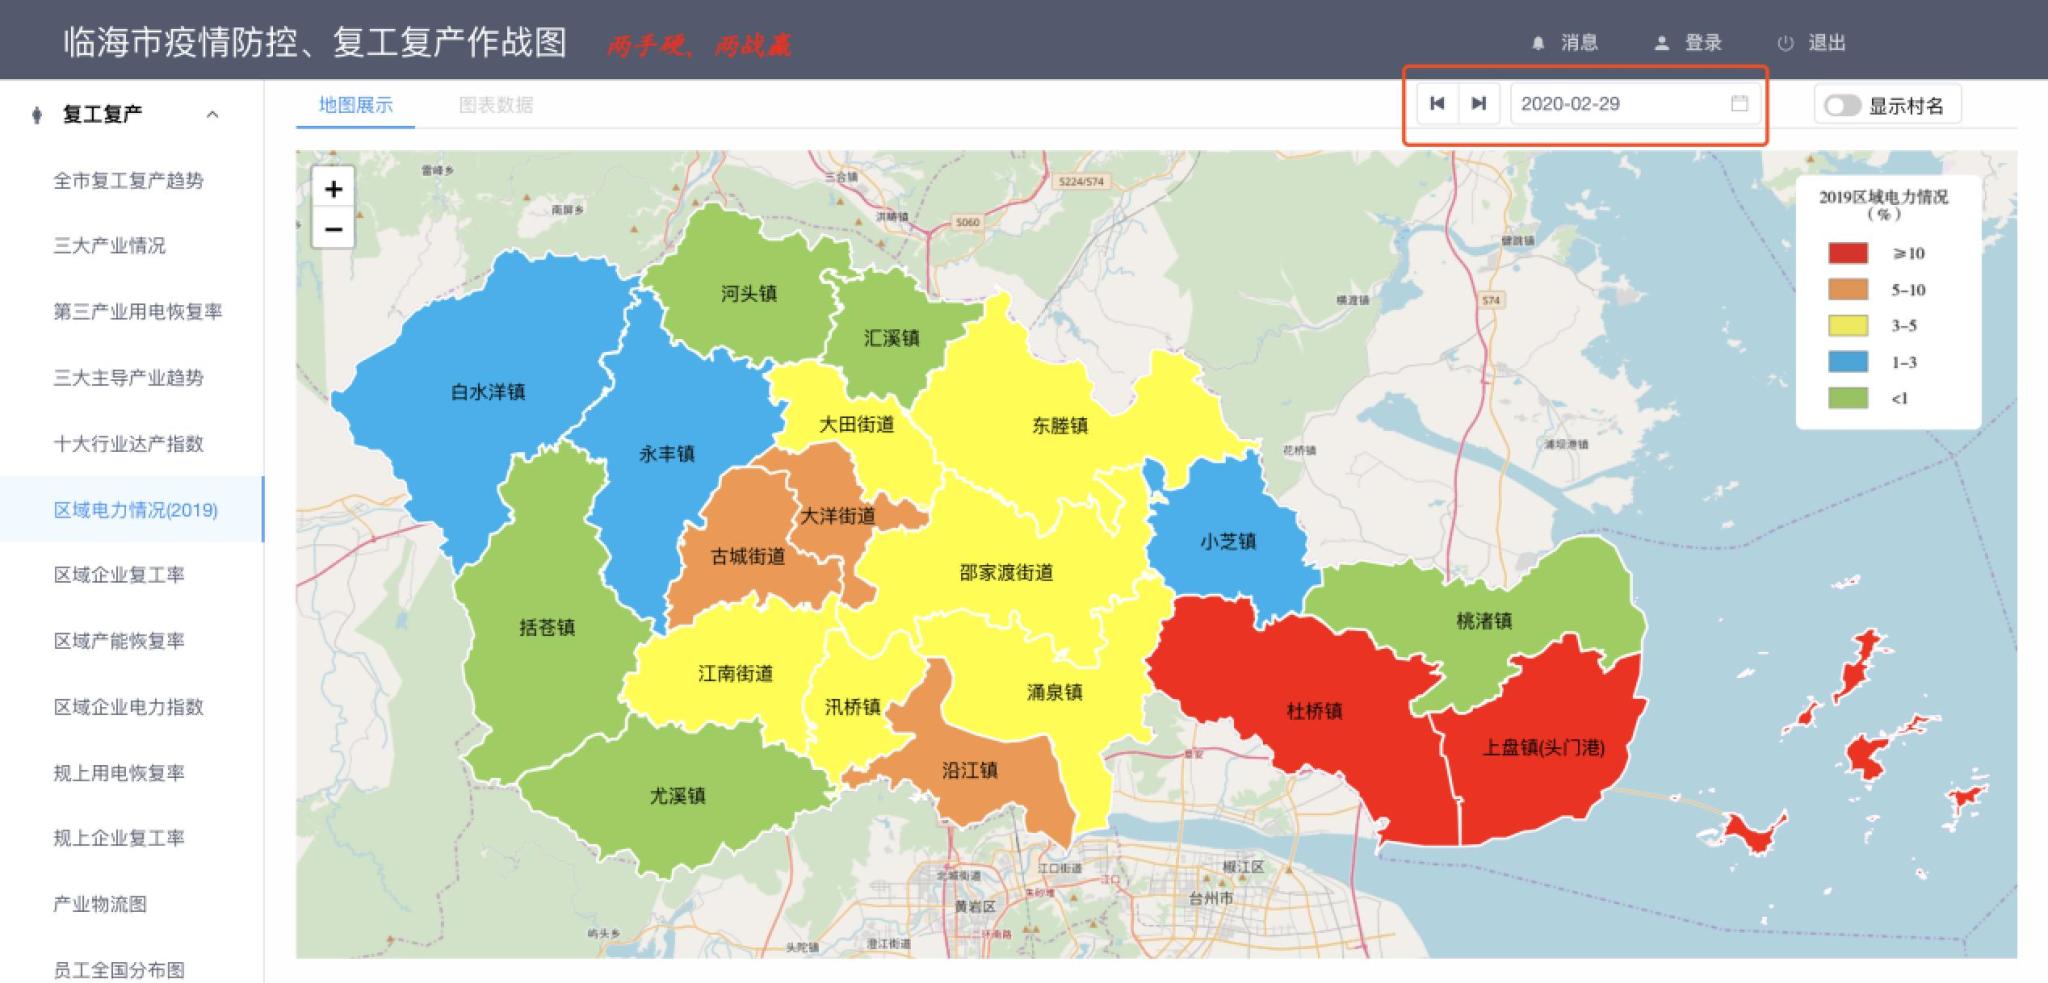Click the red ≥10 legend swatch
Screen dimensions: 2048x983
1847,254
